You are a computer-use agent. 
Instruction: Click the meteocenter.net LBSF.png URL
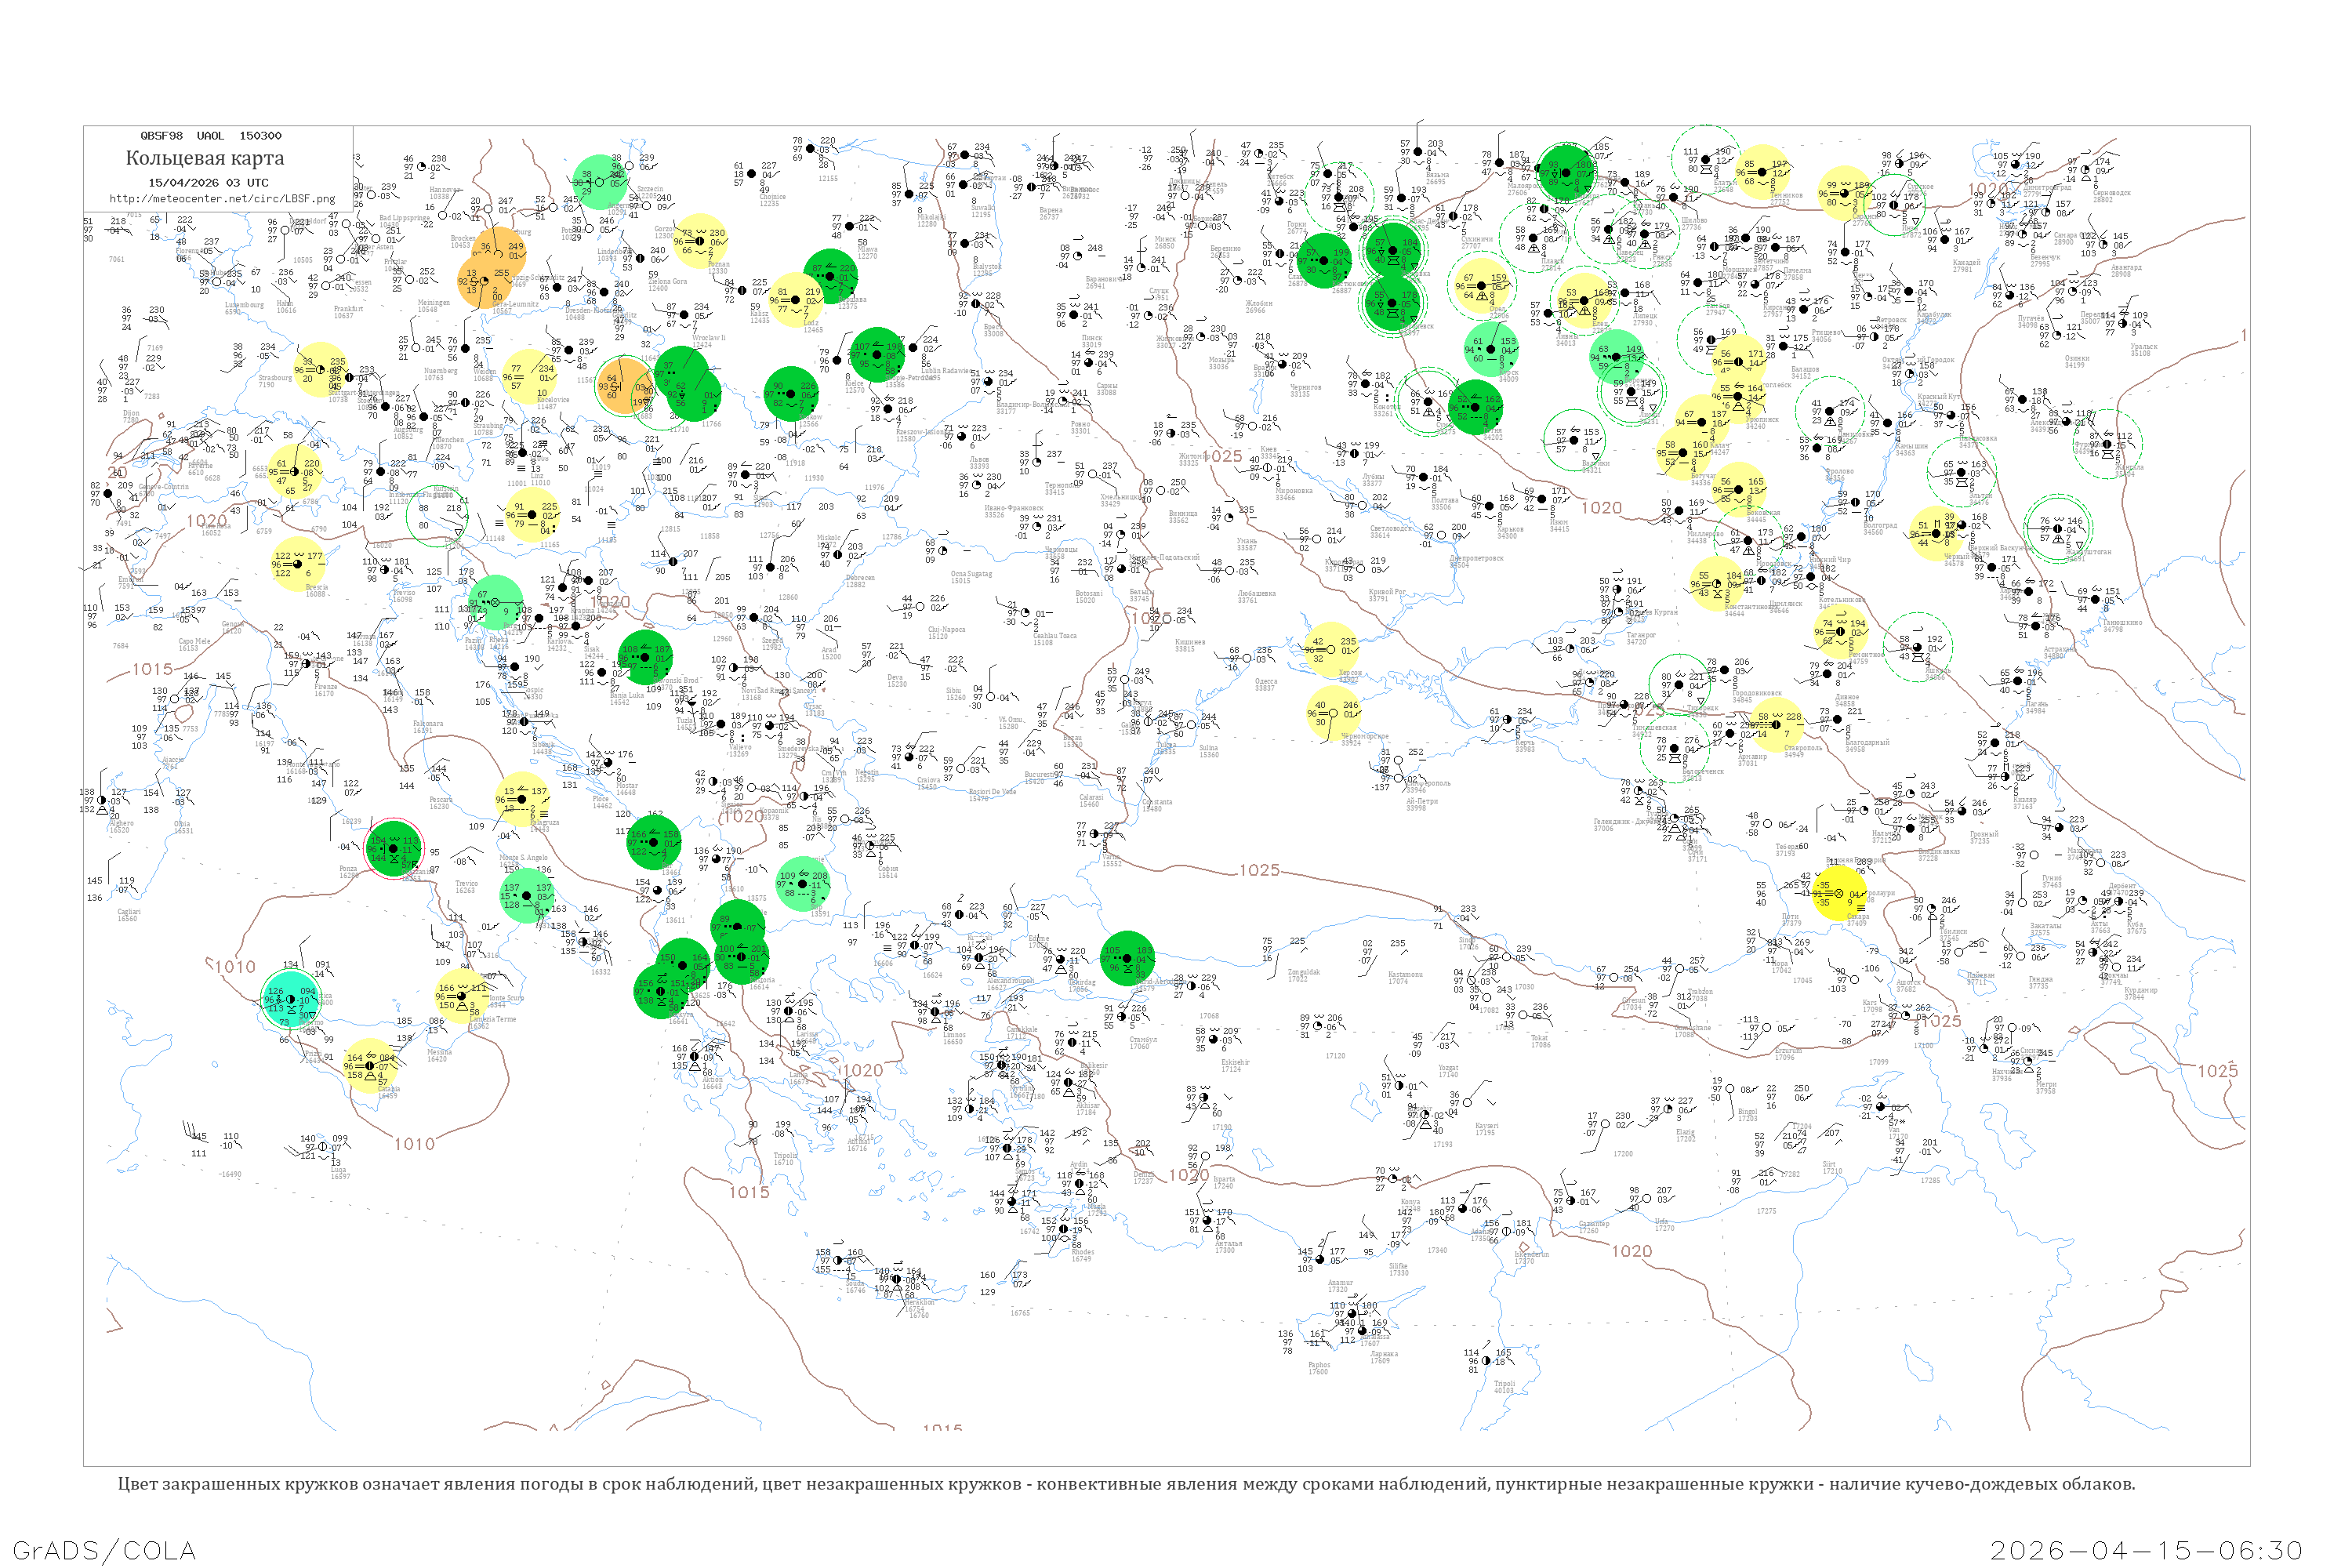222,199
